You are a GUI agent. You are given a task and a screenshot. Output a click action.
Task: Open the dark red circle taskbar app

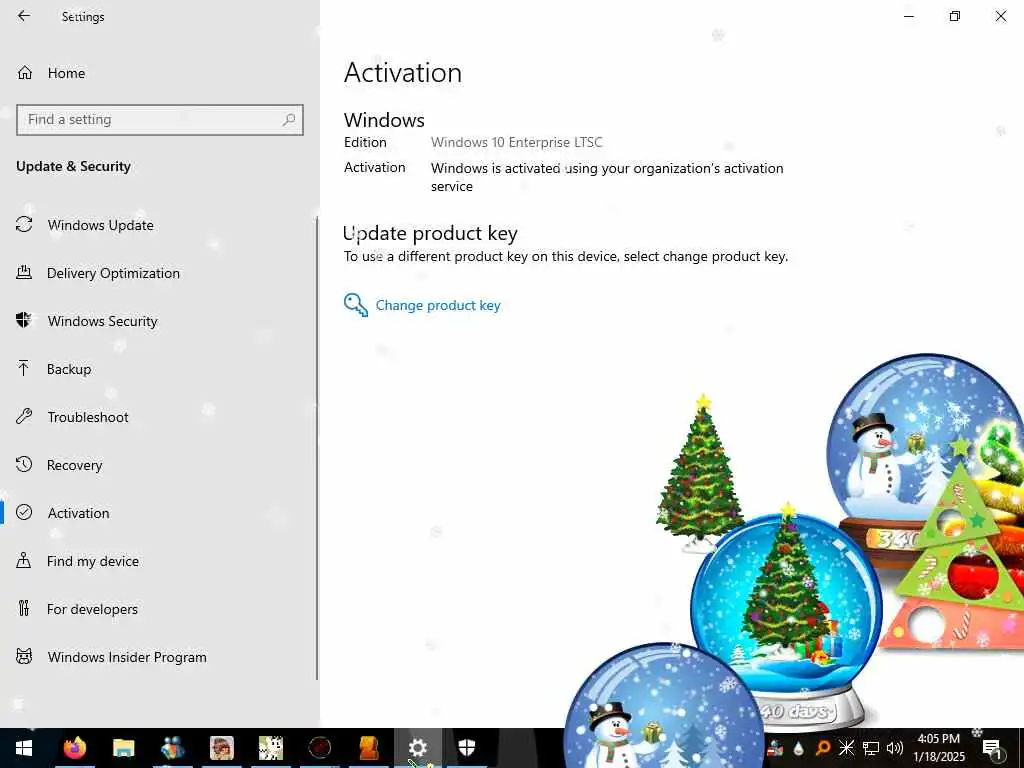tap(320, 748)
